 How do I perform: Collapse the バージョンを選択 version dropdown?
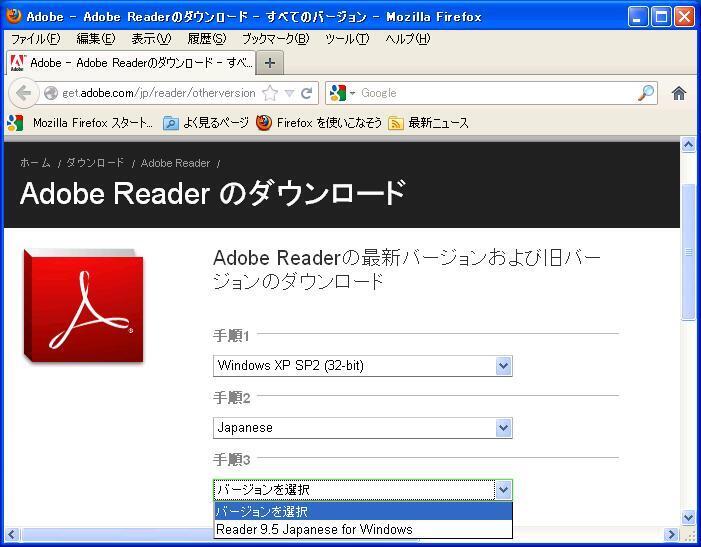coord(363,490)
